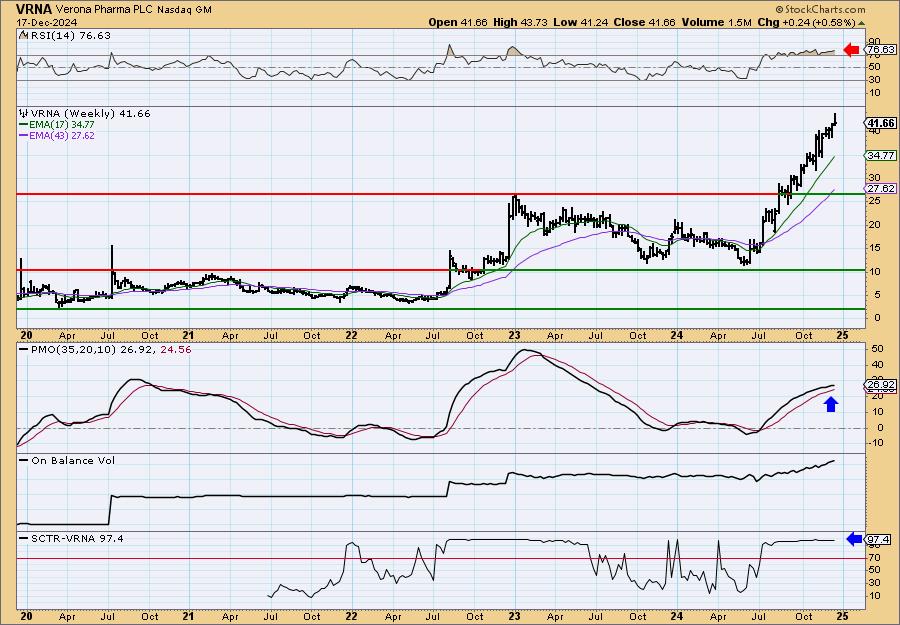Click the VRNA ticker symbol in the chart title
The width and height of the screenshot is (900, 625).
pos(34,9)
